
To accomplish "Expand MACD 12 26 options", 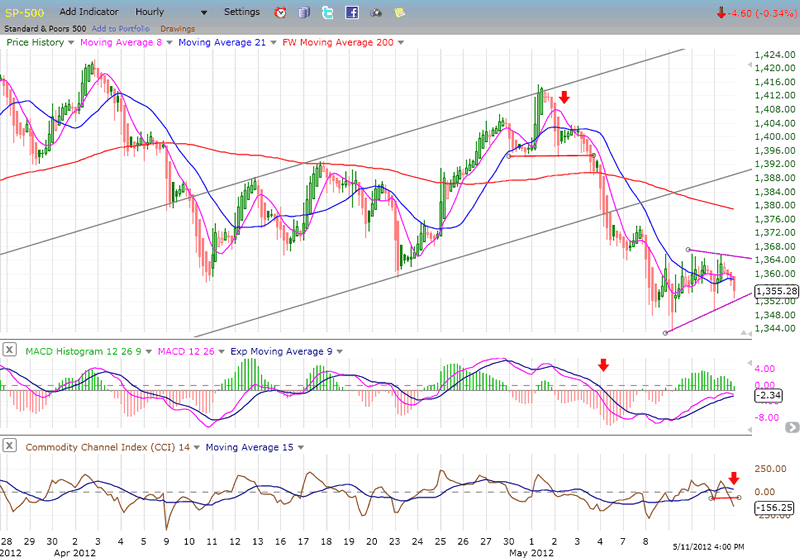I will point(221,351).
